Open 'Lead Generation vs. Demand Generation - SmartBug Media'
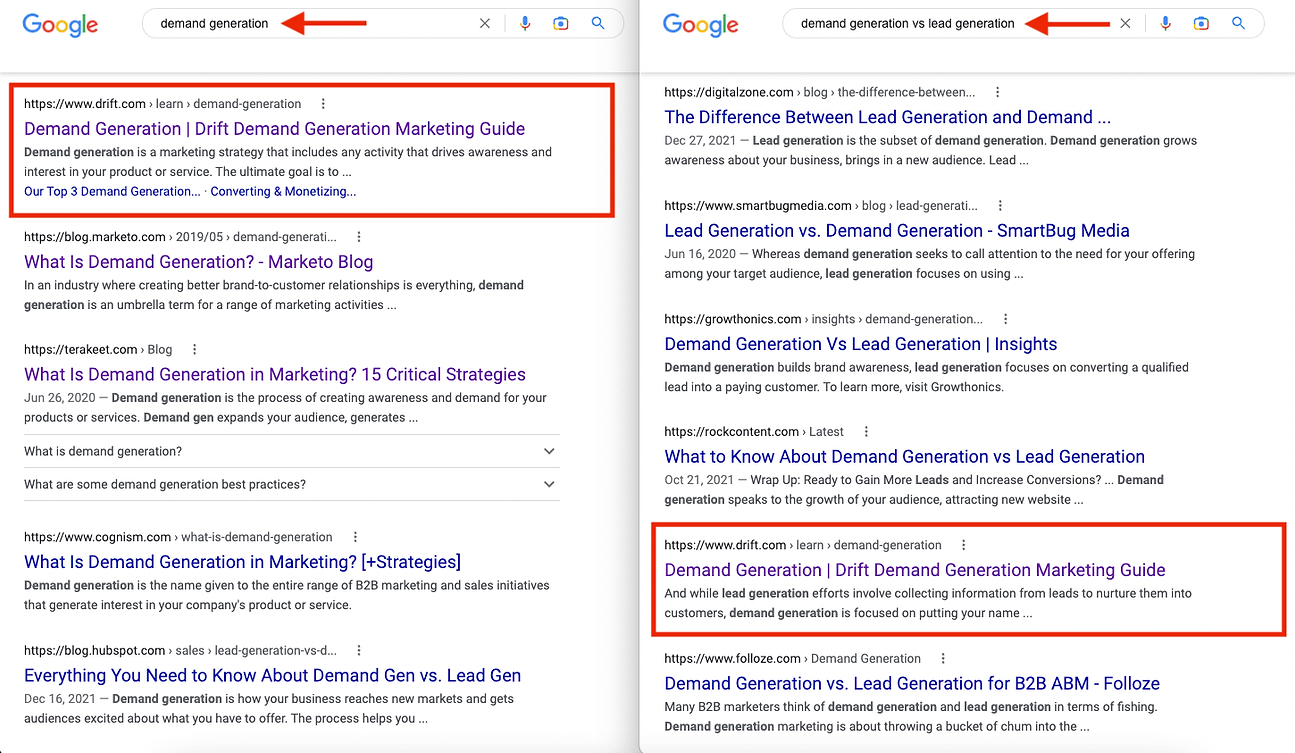The height and width of the screenshot is (753, 1295). click(x=897, y=231)
